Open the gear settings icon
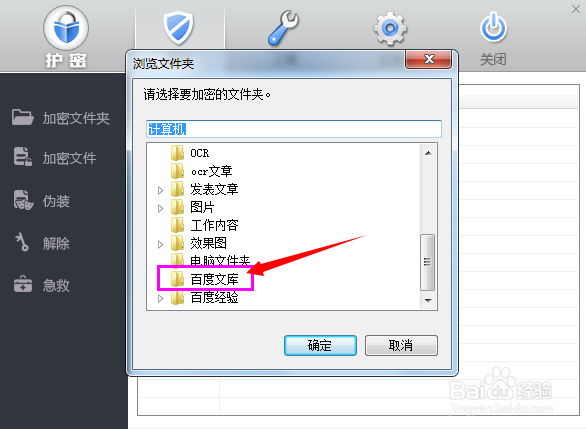This screenshot has width=586, height=429. pyautogui.click(x=390, y=28)
